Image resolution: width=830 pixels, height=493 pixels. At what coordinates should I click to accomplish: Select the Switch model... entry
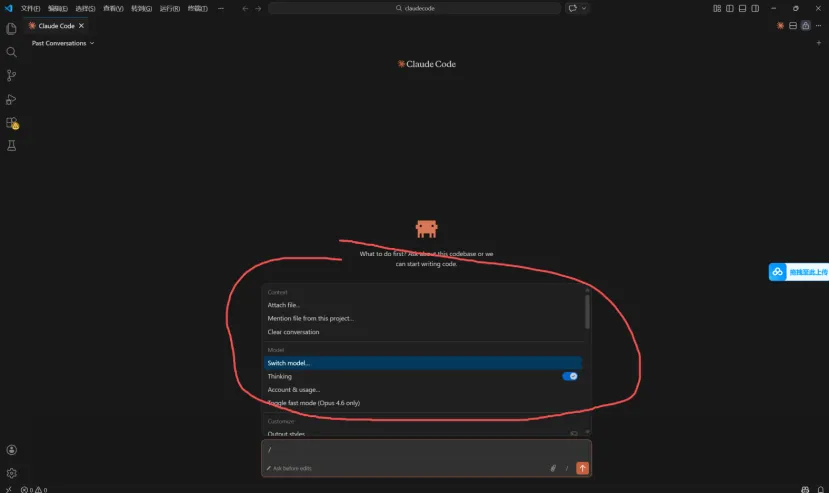tap(423, 363)
